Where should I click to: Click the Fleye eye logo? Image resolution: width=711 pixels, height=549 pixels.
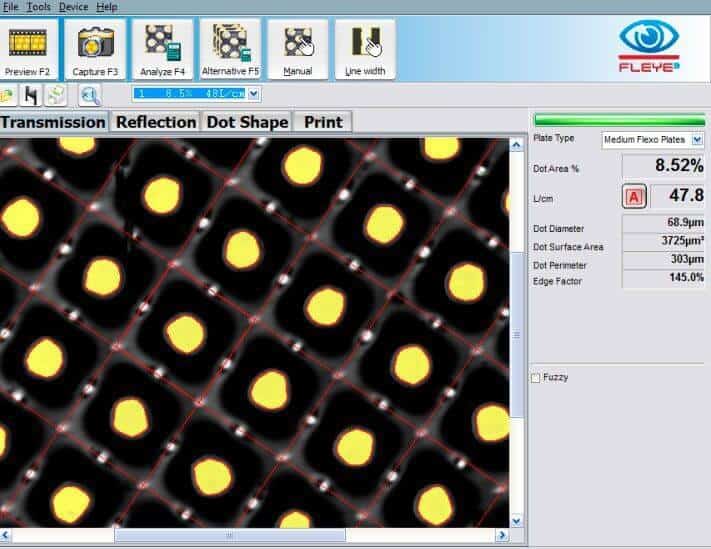[x=649, y=46]
